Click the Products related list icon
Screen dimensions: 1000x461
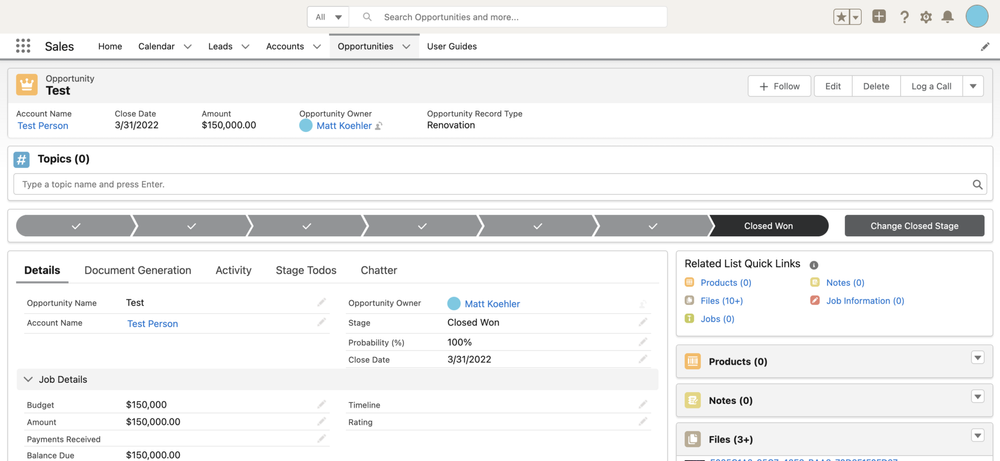693,362
